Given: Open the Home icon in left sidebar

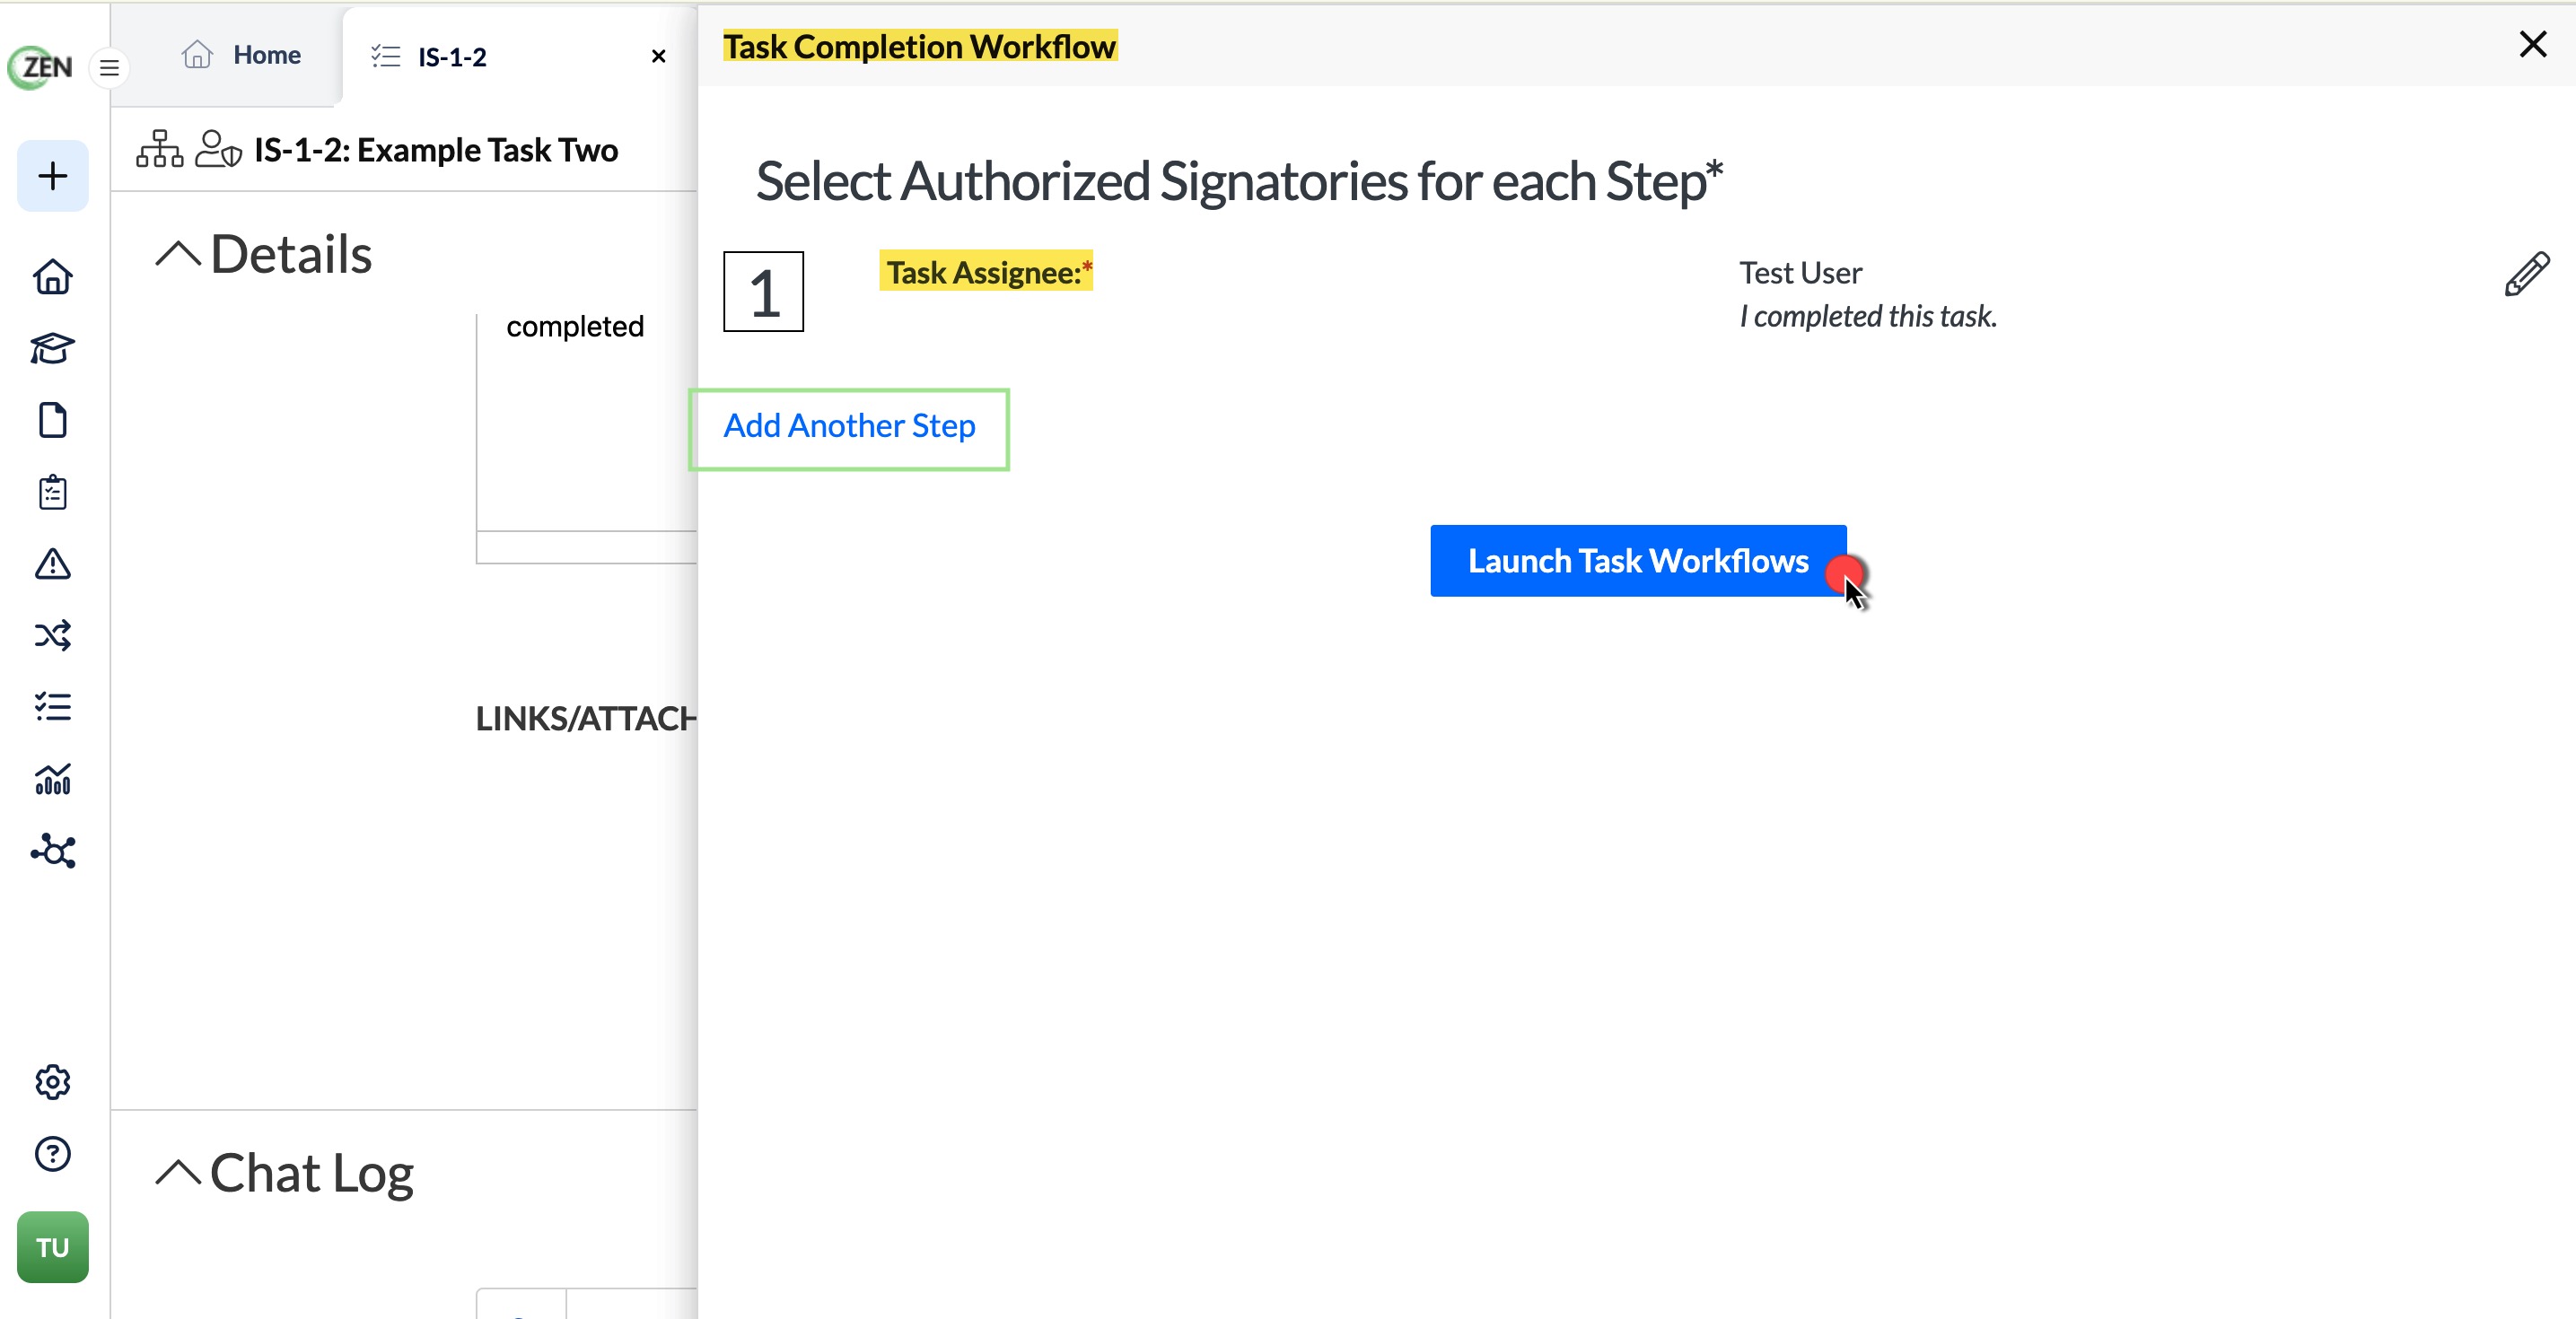Looking at the screenshot, I should [52, 277].
